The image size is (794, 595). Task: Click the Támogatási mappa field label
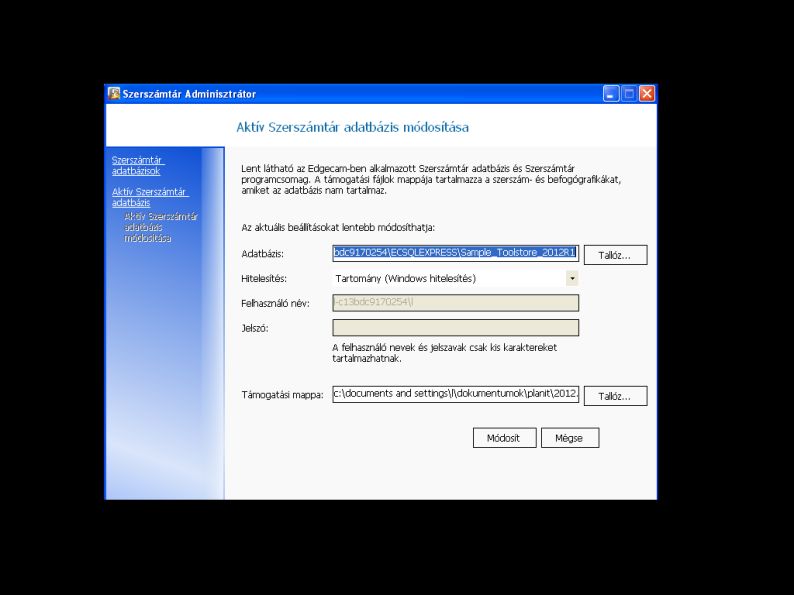pyautogui.click(x=282, y=395)
